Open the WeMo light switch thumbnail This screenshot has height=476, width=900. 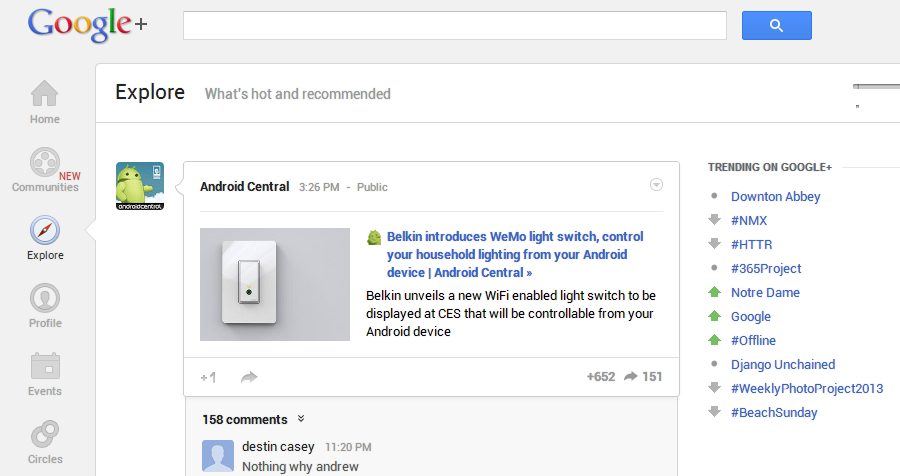pos(275,284)
